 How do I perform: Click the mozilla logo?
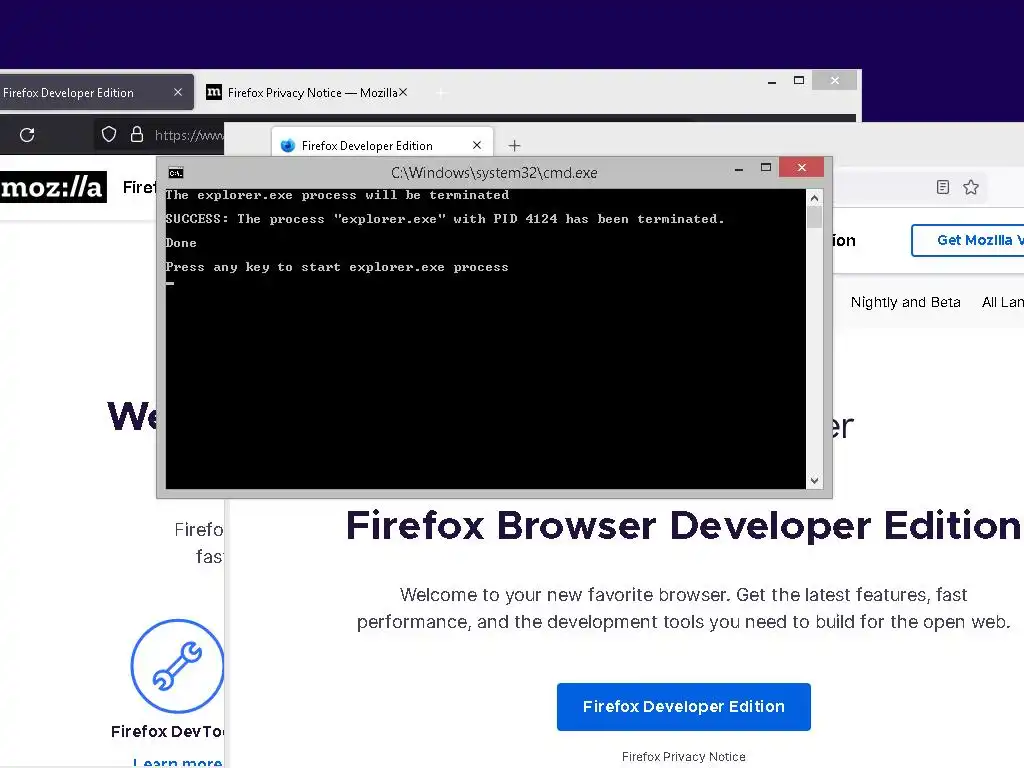tap(53, 187)
